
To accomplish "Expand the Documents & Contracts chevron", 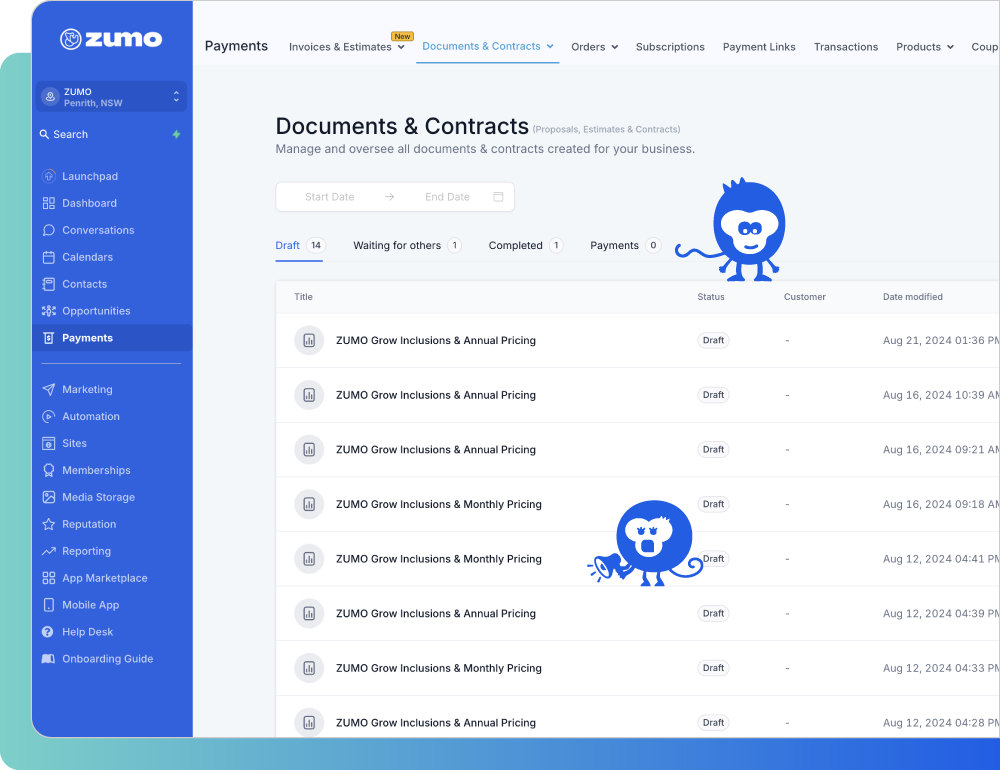I will click(550, 47).
